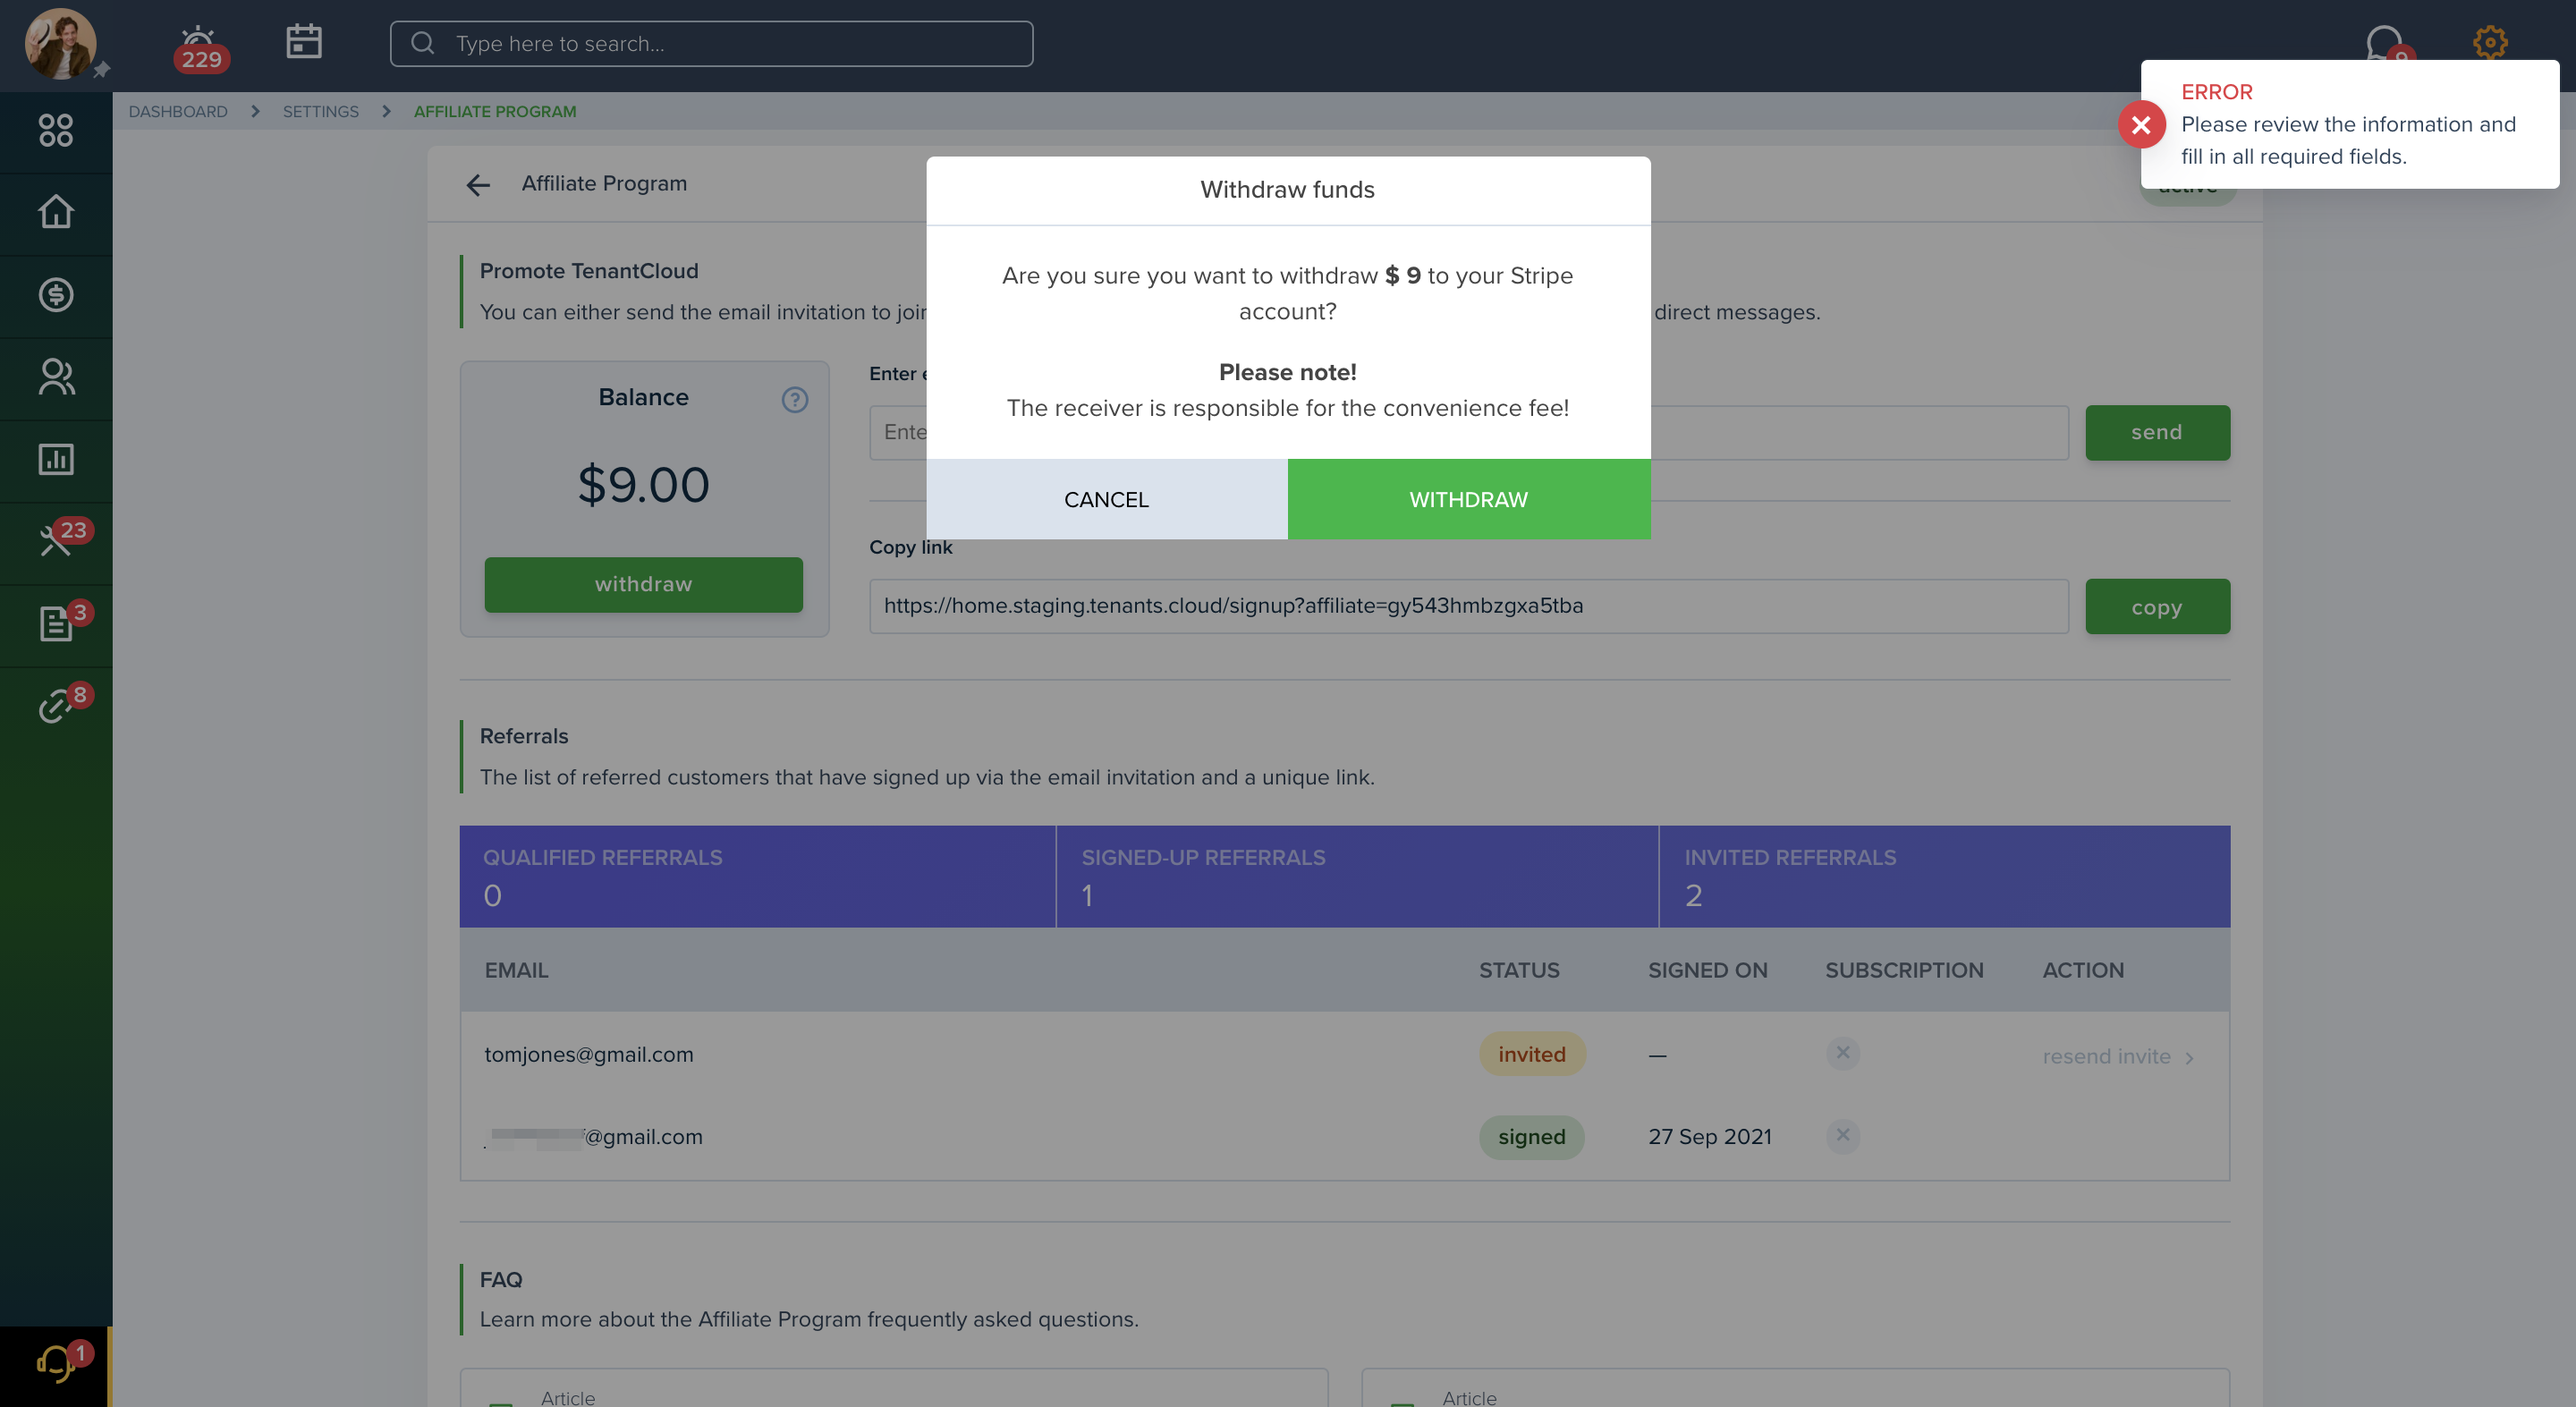Dismiss the red error icon notification
The width and height of the screenshot is (2576, 1407).
pyautogui.click(x=2141, y=125)
